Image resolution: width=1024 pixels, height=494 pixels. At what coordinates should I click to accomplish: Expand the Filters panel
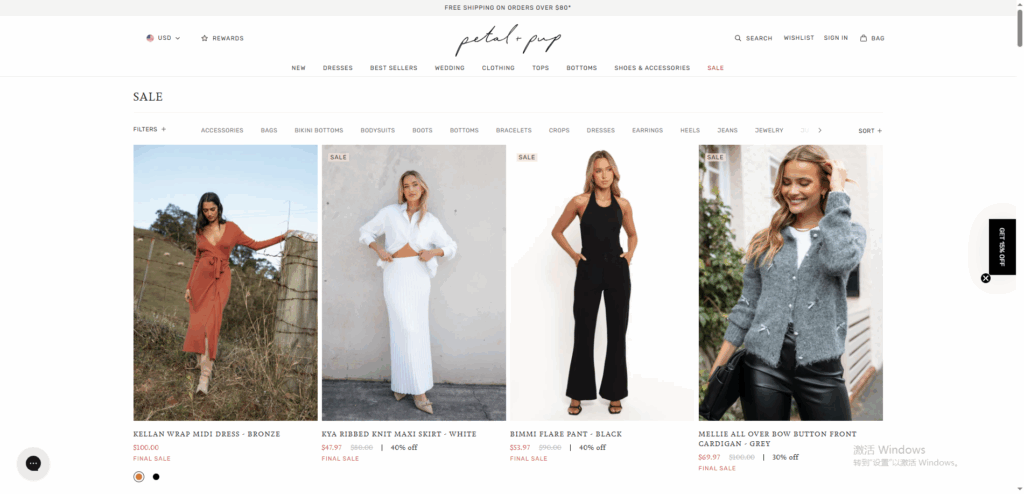150,129
